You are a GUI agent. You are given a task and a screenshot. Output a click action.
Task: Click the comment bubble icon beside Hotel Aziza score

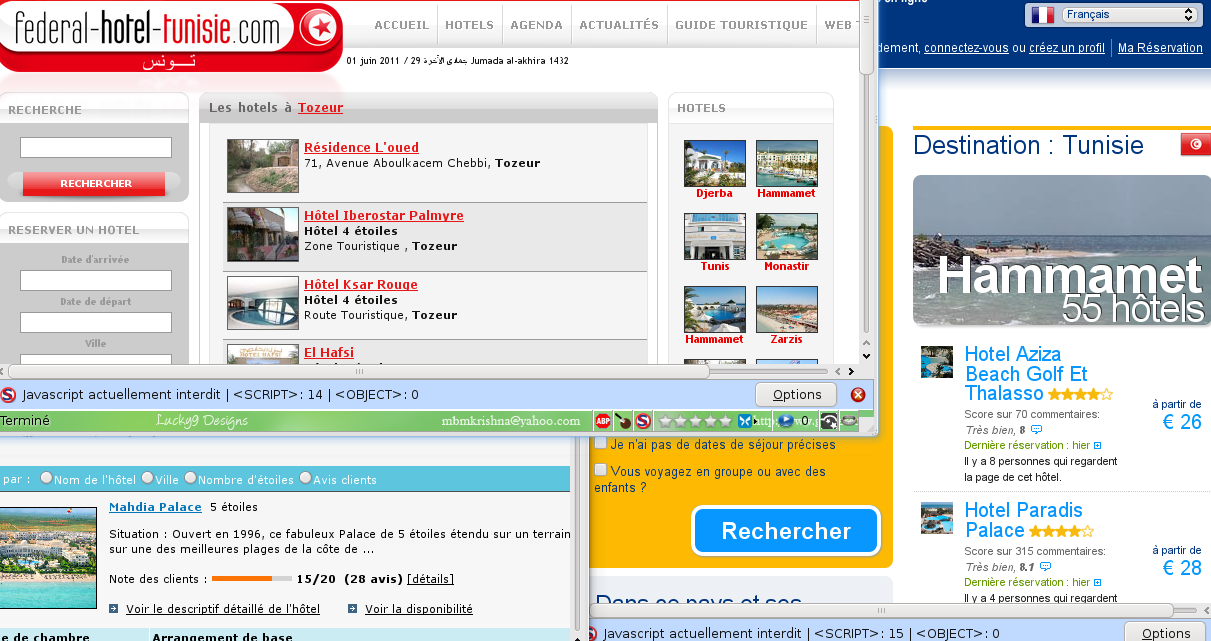click(x=1036, y=429)
